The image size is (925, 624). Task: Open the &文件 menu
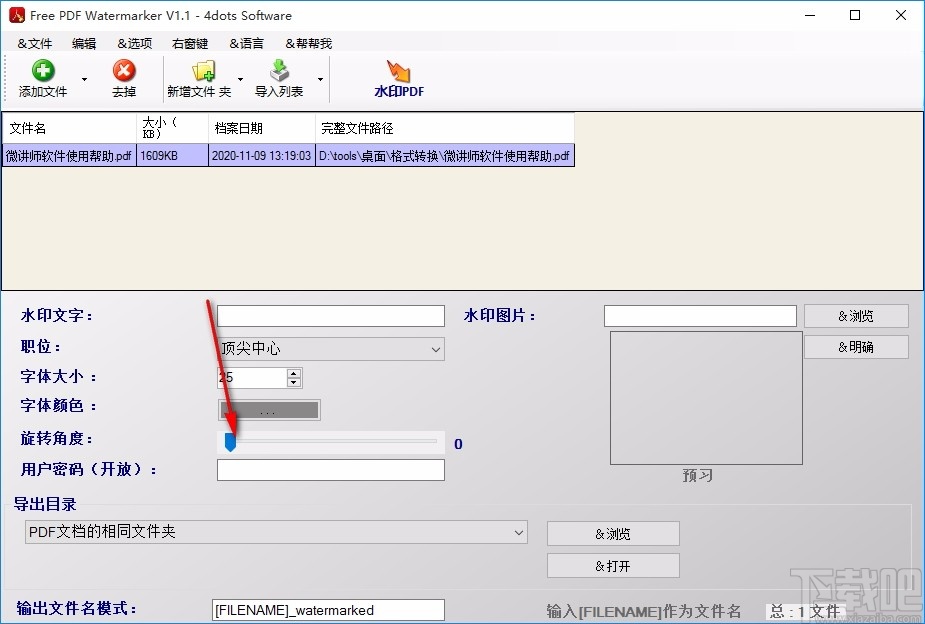coord(35,44)
